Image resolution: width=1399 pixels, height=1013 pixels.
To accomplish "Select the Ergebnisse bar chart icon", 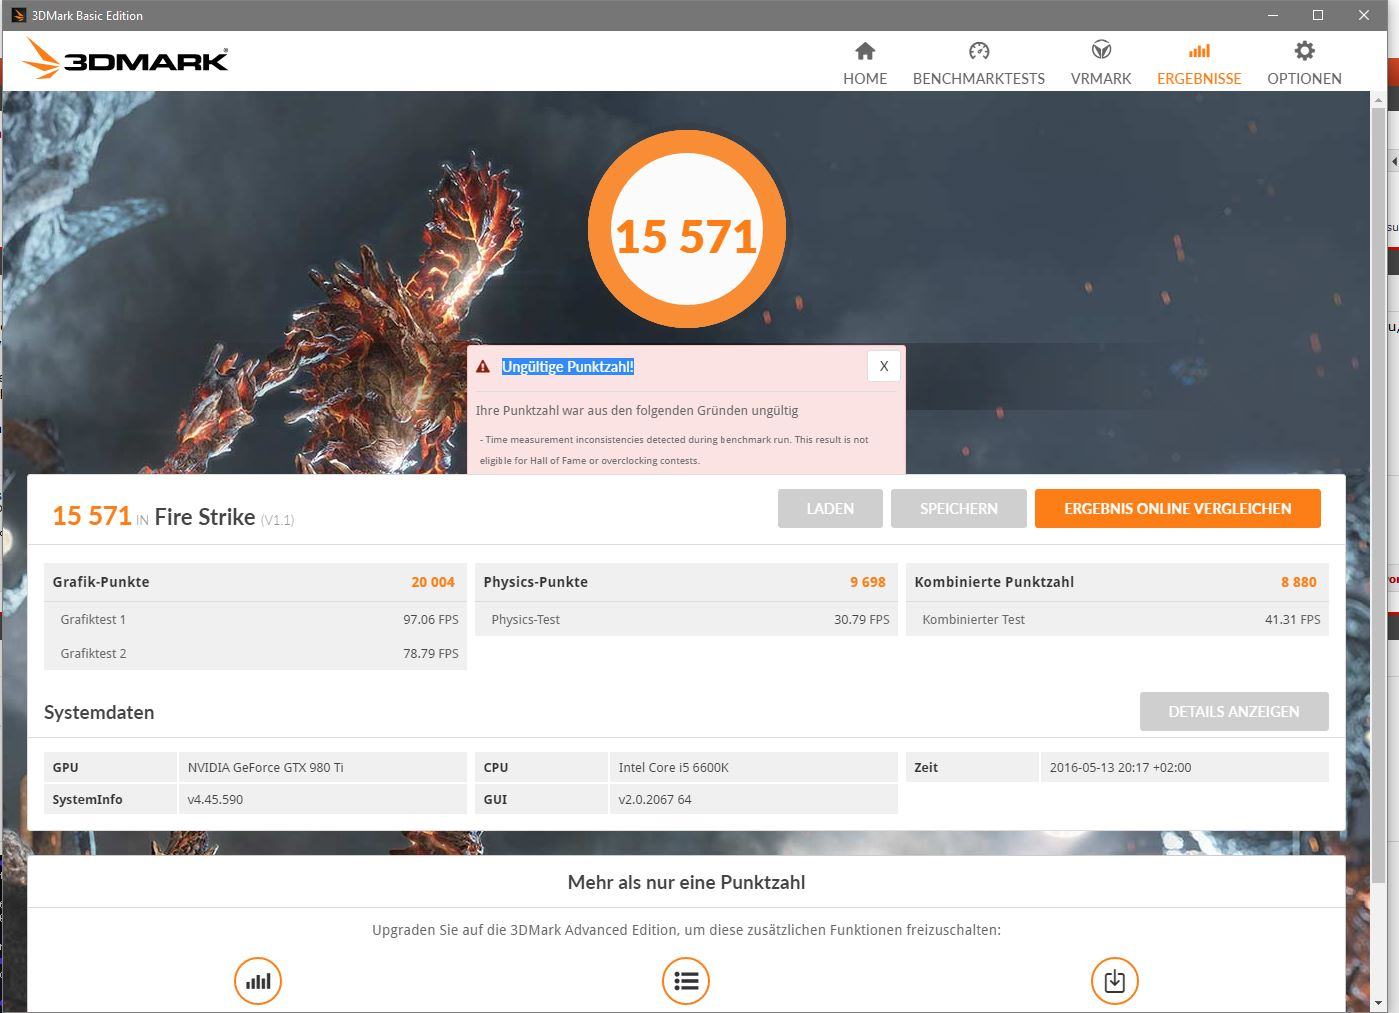I will tap(1199, 51).
